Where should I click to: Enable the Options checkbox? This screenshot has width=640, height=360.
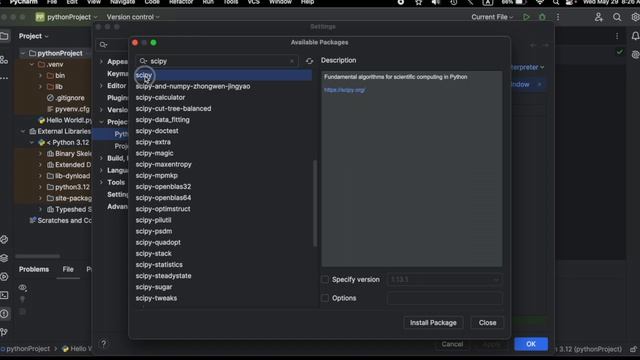325,298
